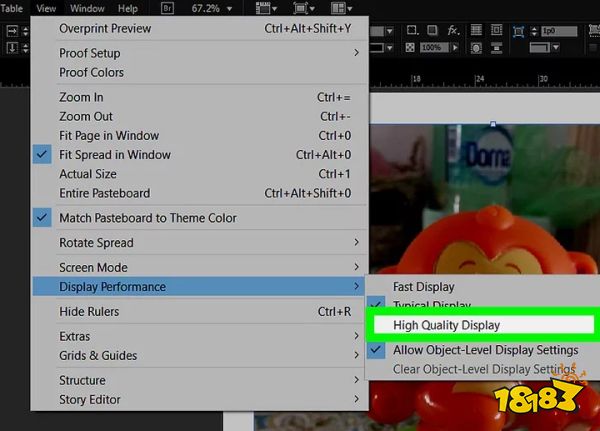Click the no text wrap icon
The image size is (600, 431).
(x=476, y=30)
